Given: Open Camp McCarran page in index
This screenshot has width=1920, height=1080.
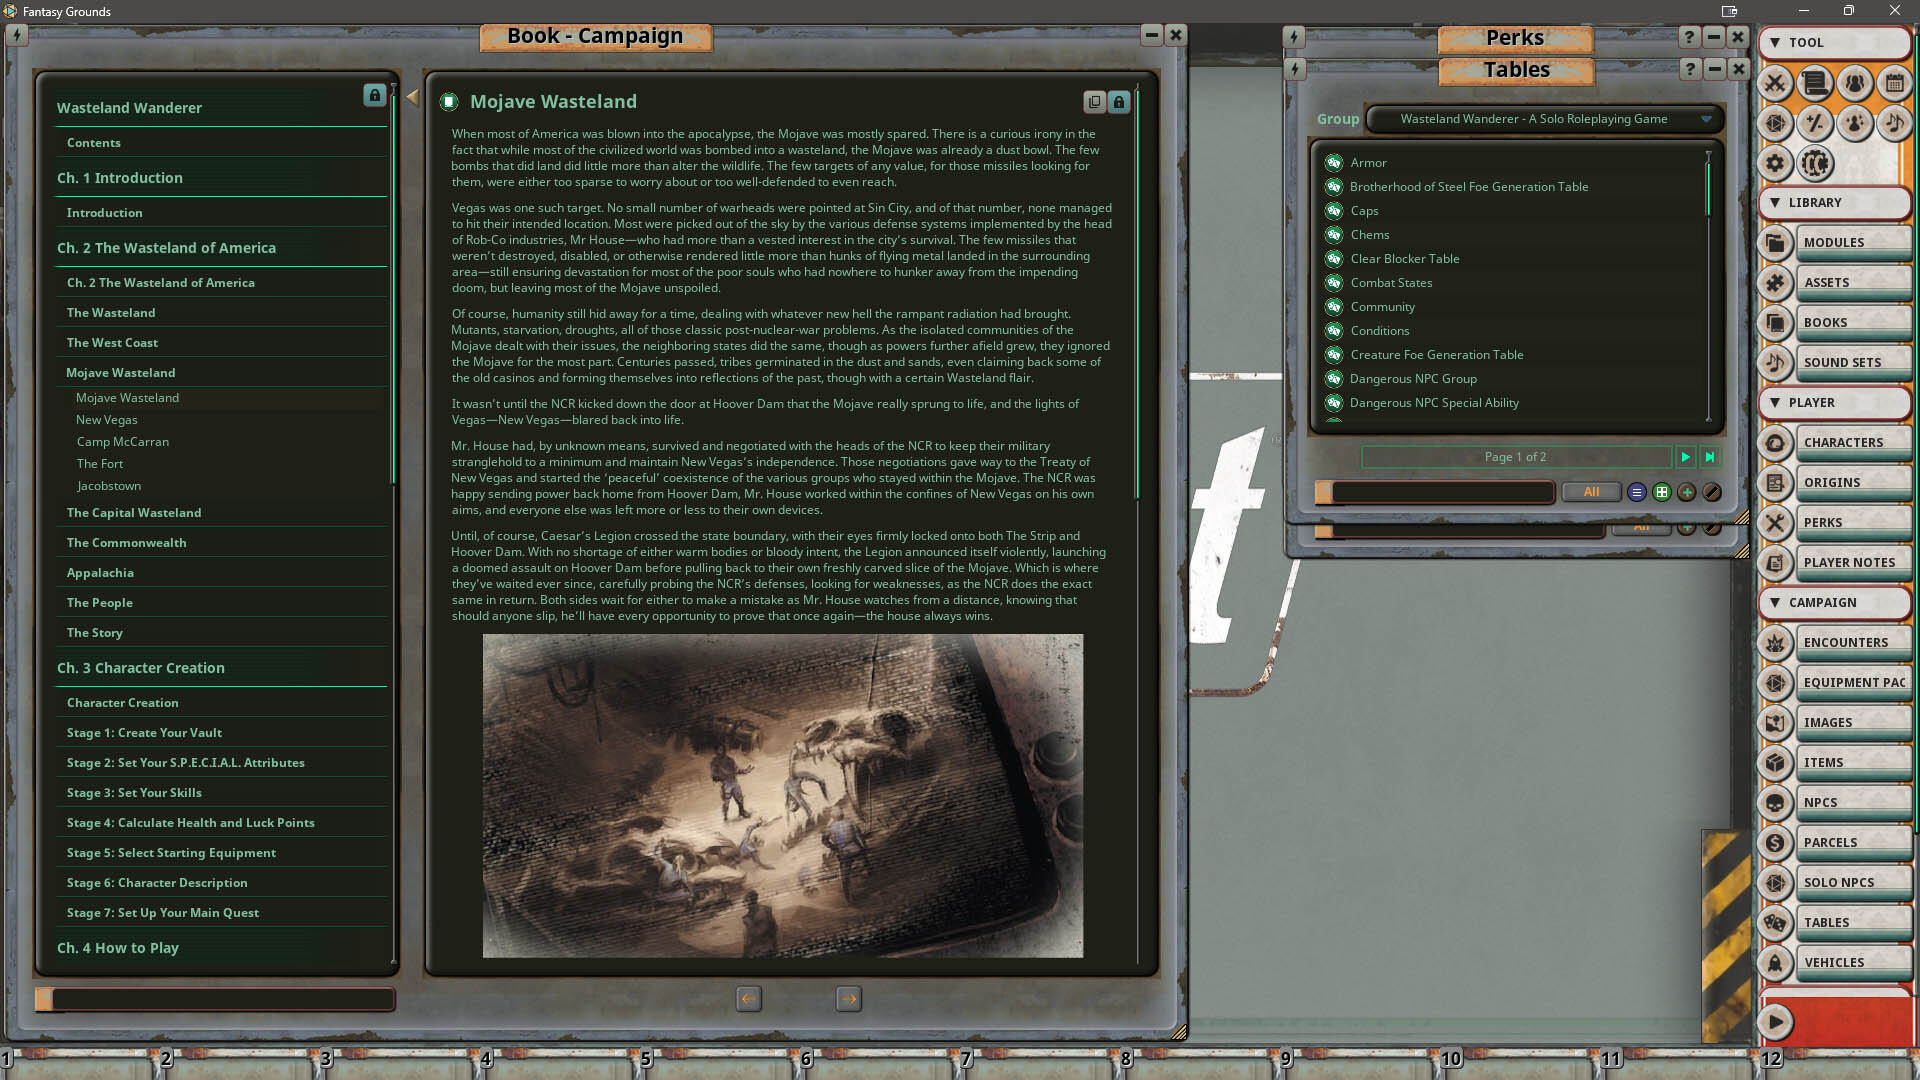Looking at the screenshot, I should (x=122, y=442).
